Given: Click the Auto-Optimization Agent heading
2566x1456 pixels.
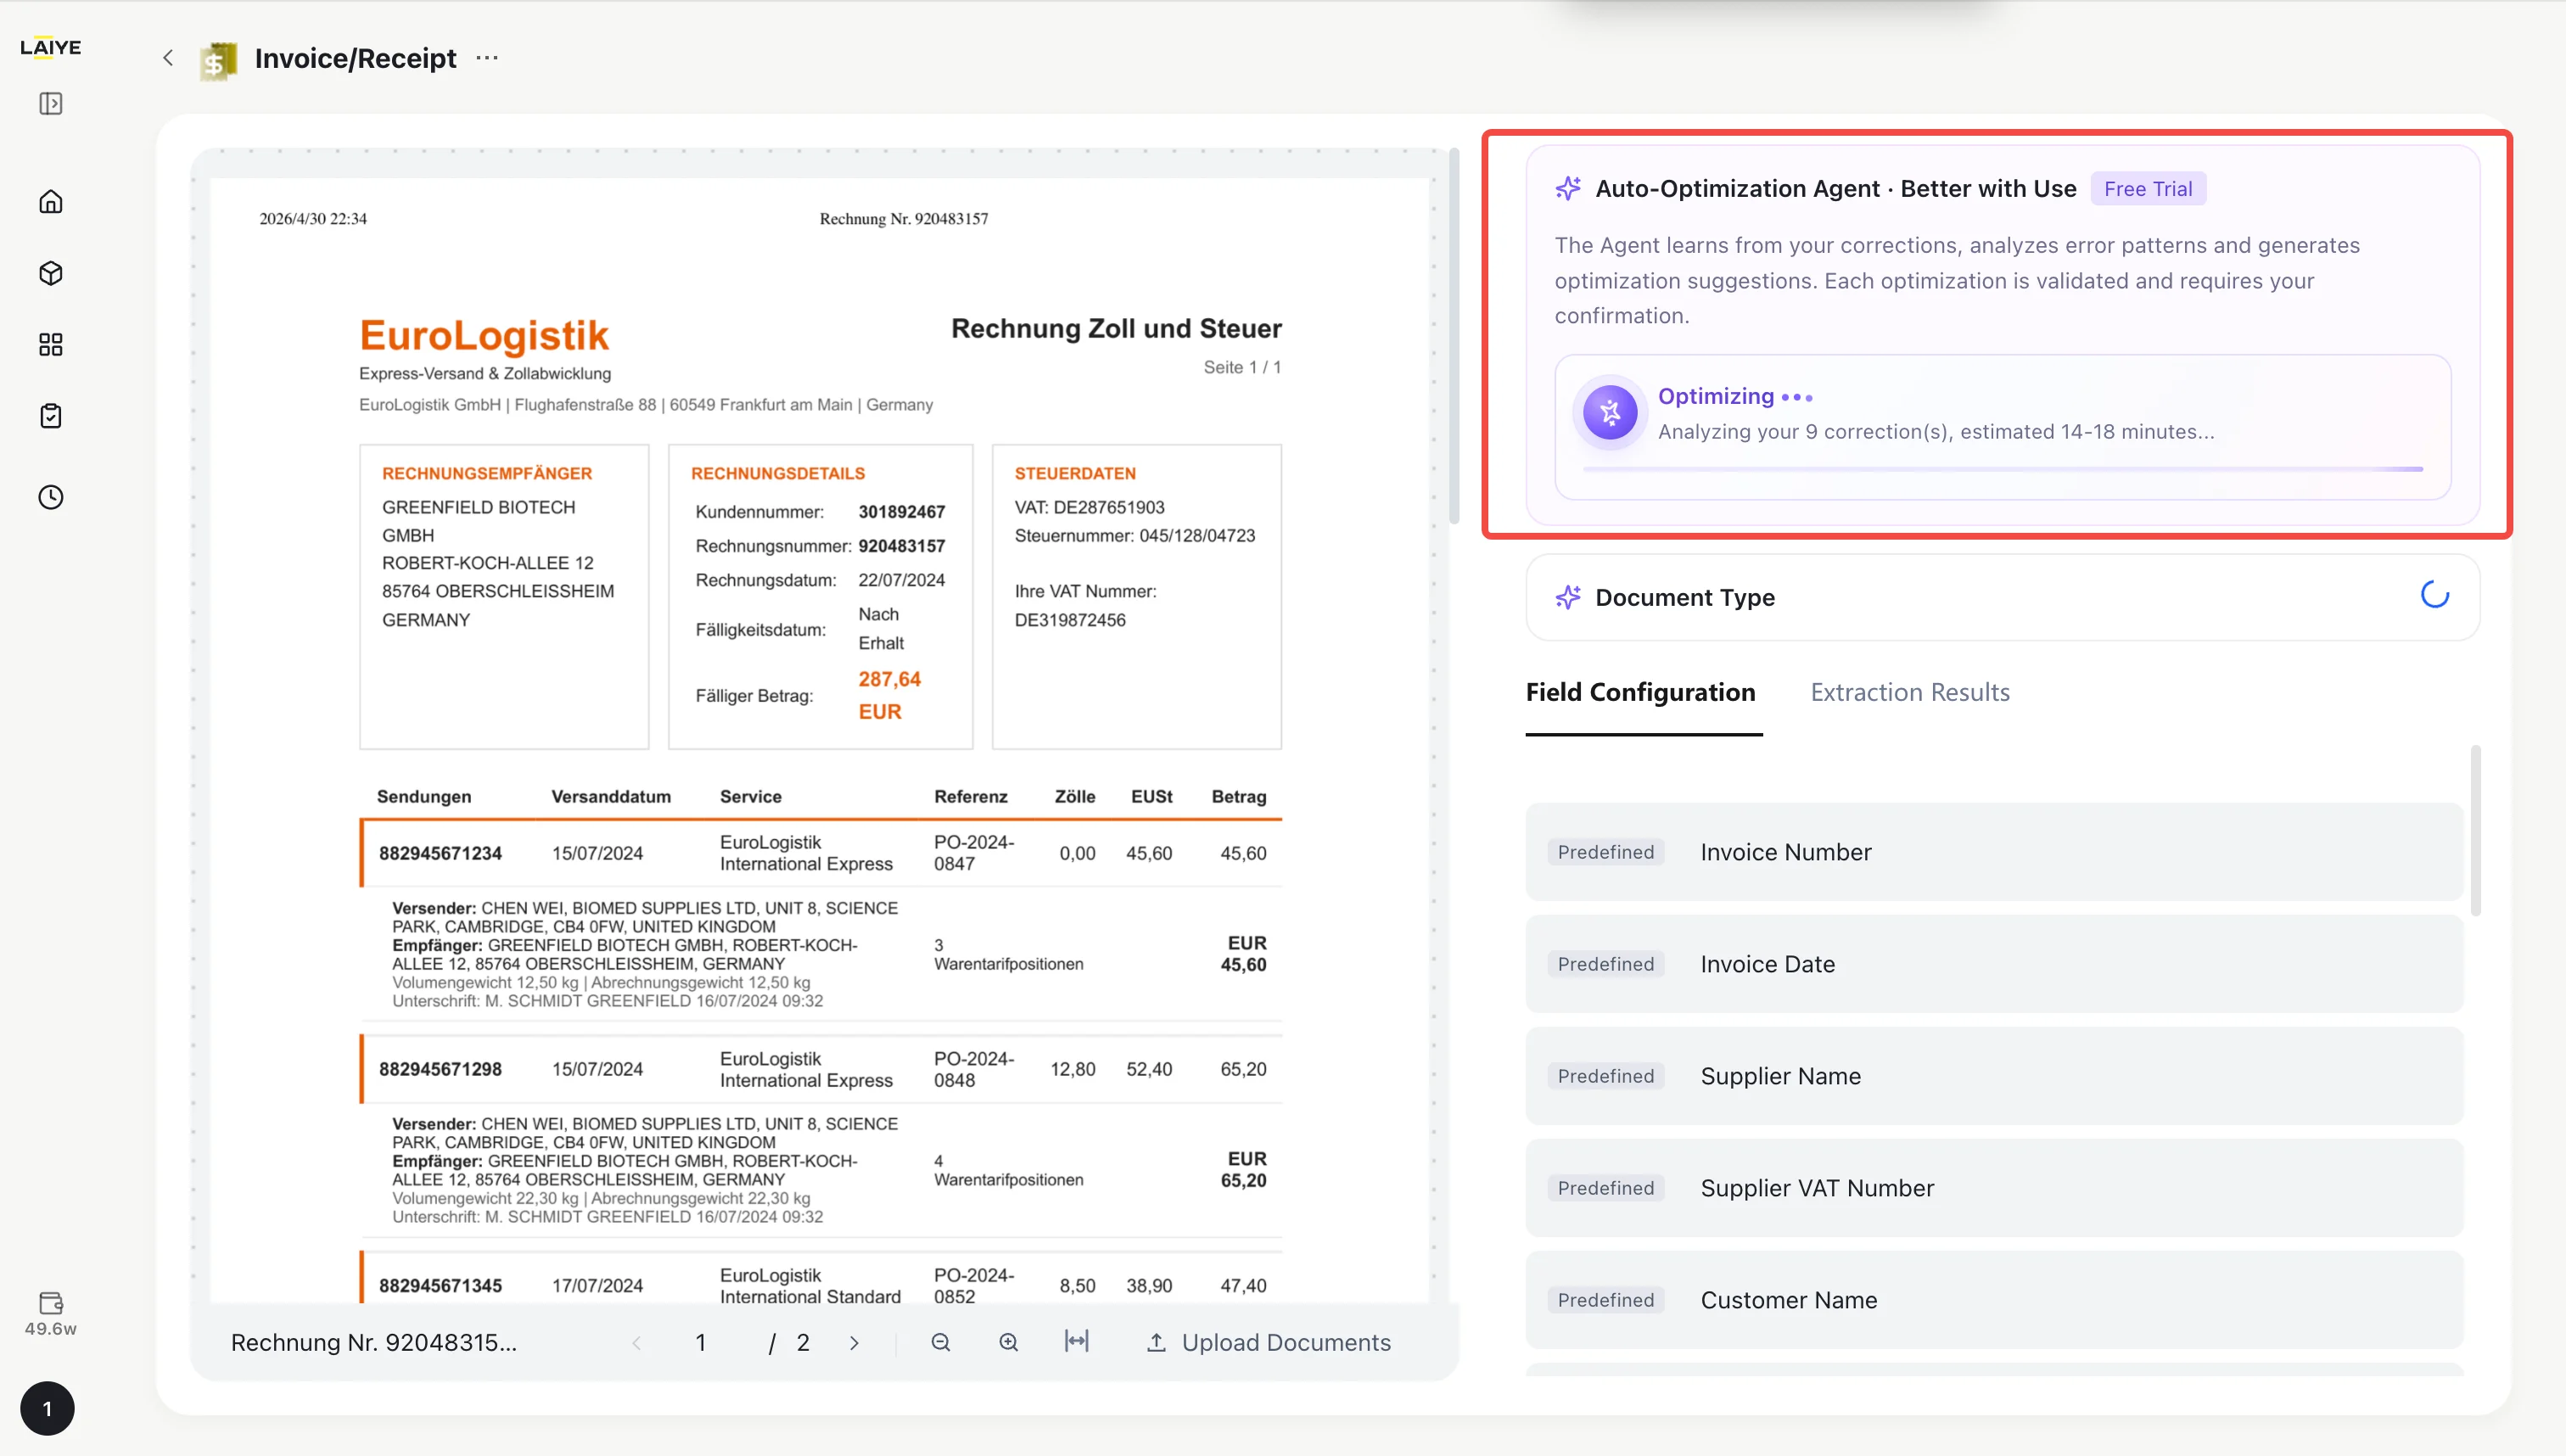Looking at the screenshot, I should tap(1836, 188).
